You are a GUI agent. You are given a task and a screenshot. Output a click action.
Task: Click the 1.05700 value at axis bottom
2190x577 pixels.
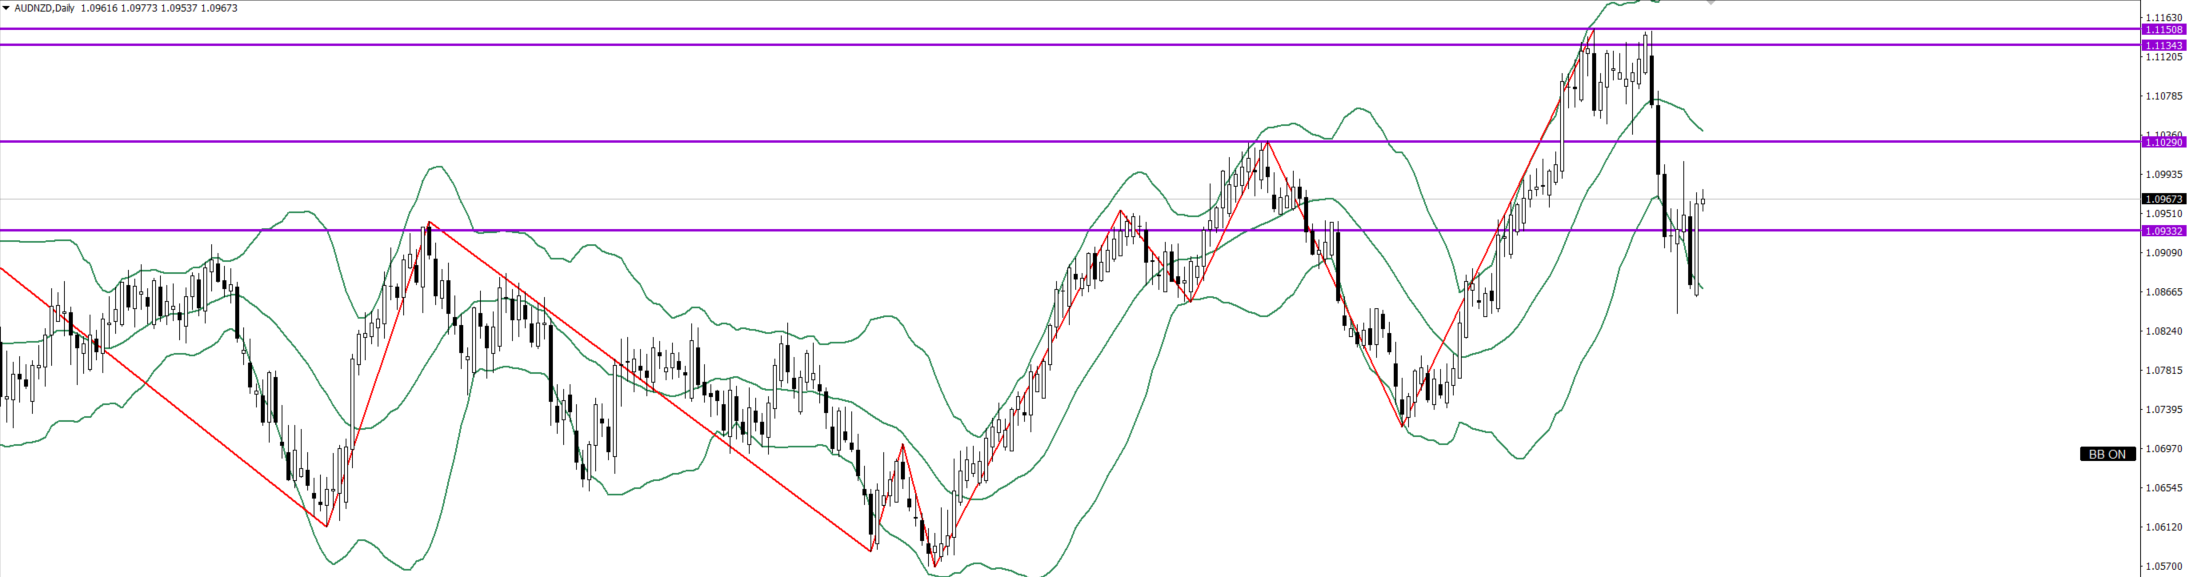tap(2163, 567)
